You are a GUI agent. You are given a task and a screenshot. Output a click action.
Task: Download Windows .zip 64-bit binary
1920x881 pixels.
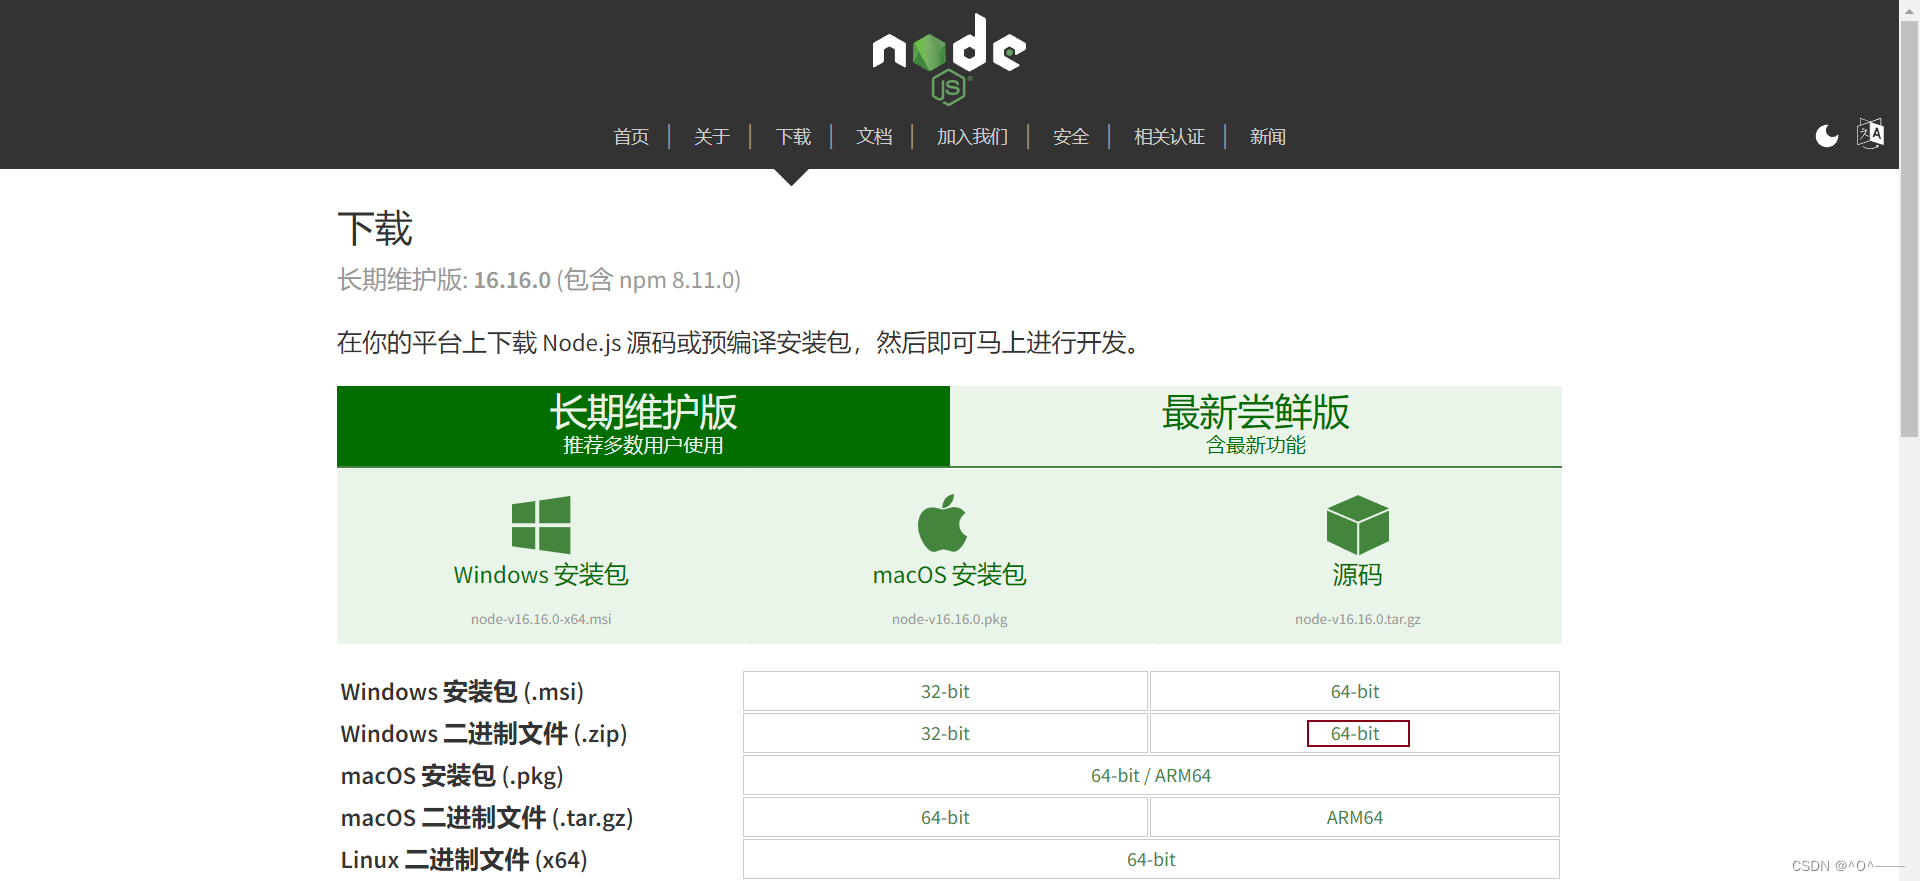tap(1355, 733)
